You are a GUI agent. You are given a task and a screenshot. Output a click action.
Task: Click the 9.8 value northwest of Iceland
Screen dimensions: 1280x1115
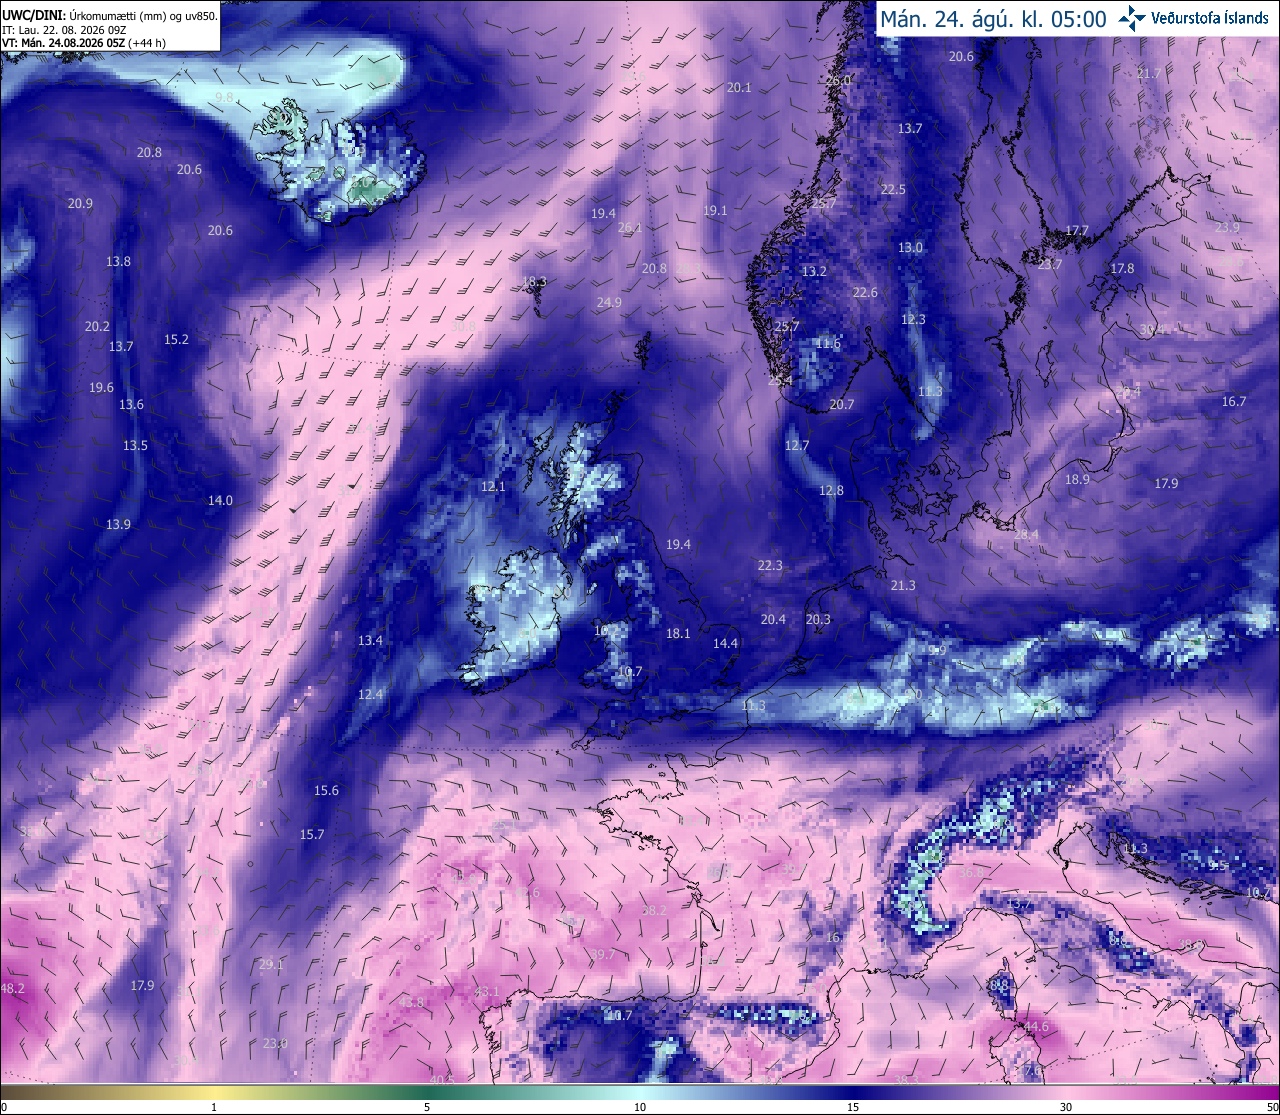tap(225, 97)
